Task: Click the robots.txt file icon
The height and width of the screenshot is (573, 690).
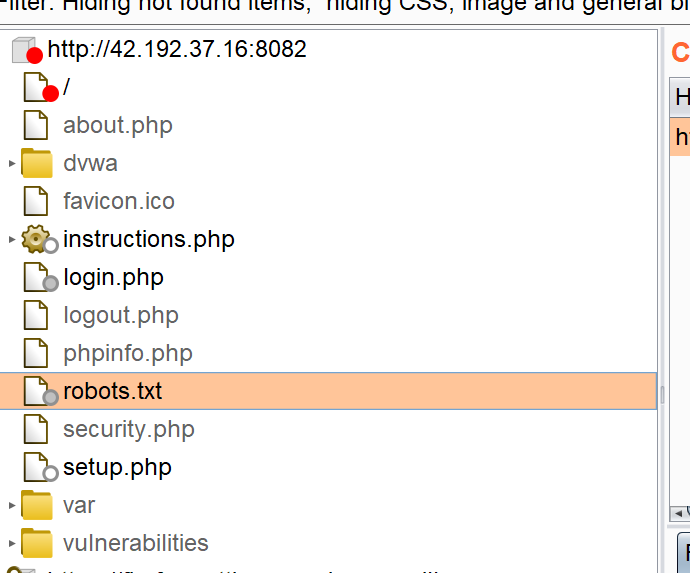Action: click(37, 391)
